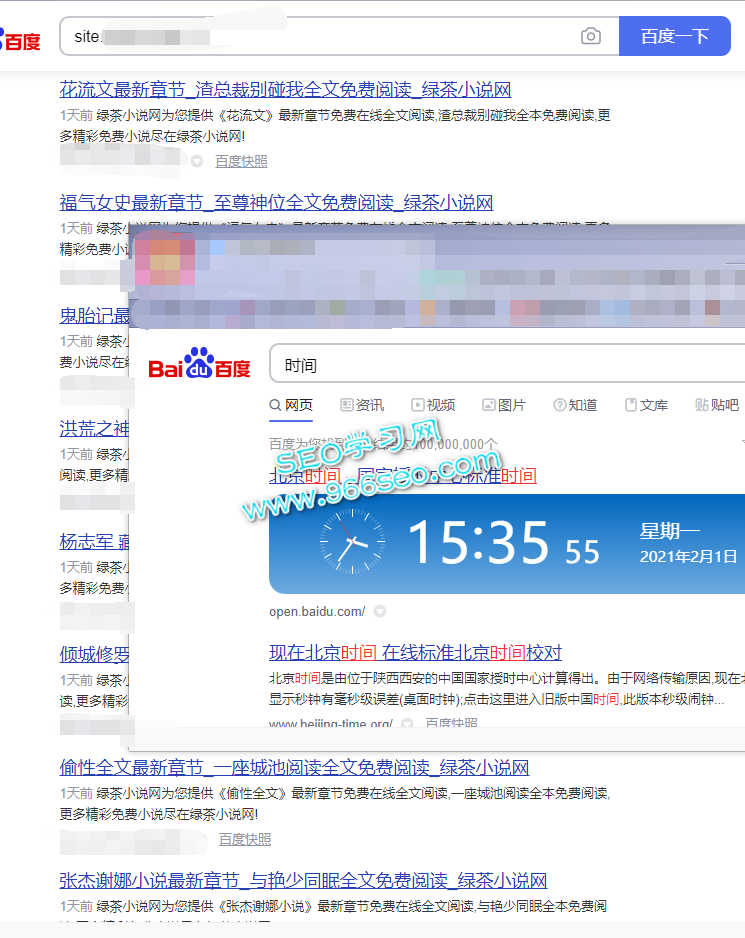The image size is (745, 938).
Task: Click the 贴 icon beside 贴吧
Action: click(702, 405)
